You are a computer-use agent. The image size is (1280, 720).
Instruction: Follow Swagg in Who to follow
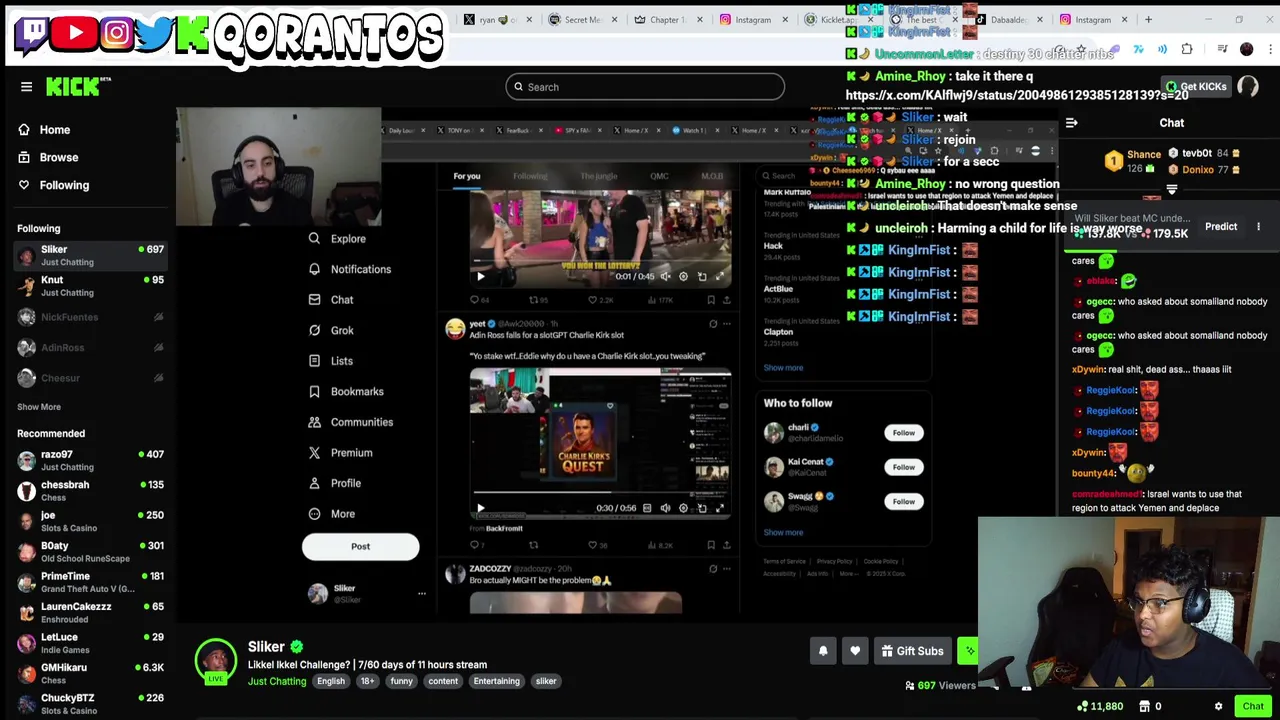point(903,501)
